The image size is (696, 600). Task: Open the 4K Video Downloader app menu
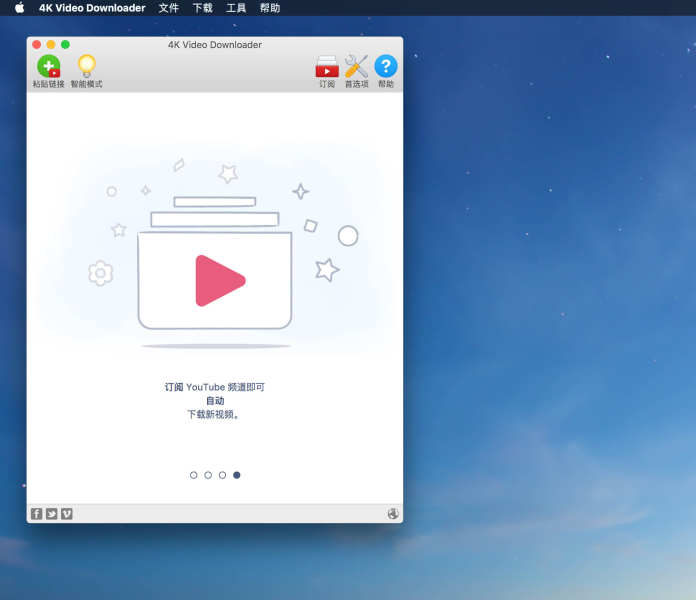92,8
